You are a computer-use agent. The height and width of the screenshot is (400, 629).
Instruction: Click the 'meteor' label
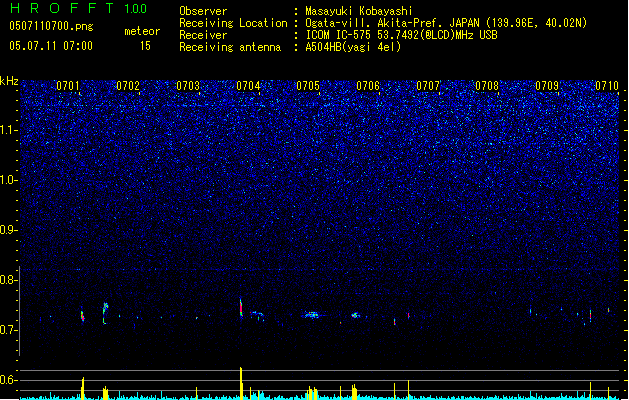click(x=142, y=31)
